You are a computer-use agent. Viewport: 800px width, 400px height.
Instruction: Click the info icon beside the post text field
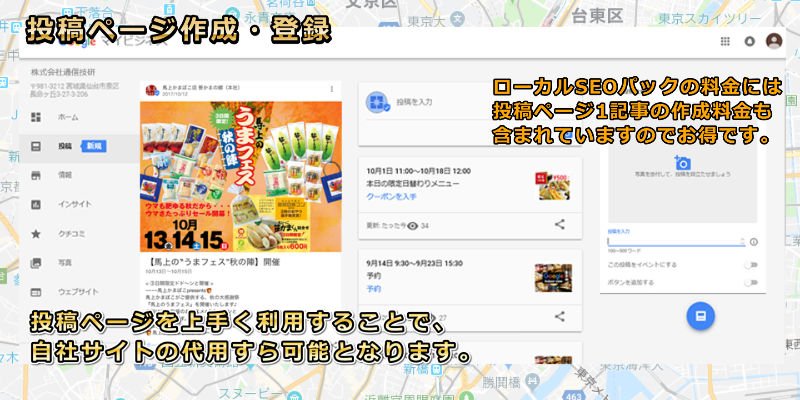(754, 242)
